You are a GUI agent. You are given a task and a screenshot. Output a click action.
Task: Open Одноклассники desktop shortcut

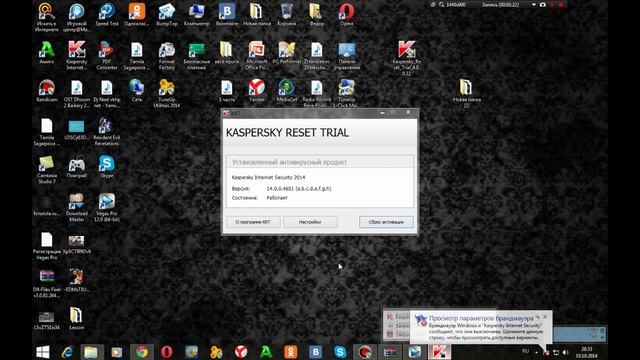click(137, 15)
